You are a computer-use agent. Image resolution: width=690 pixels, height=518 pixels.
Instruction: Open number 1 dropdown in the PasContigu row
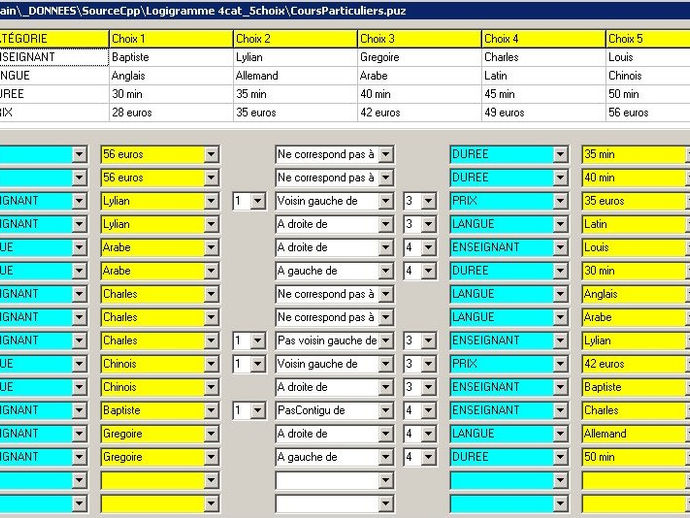[258, 411]
